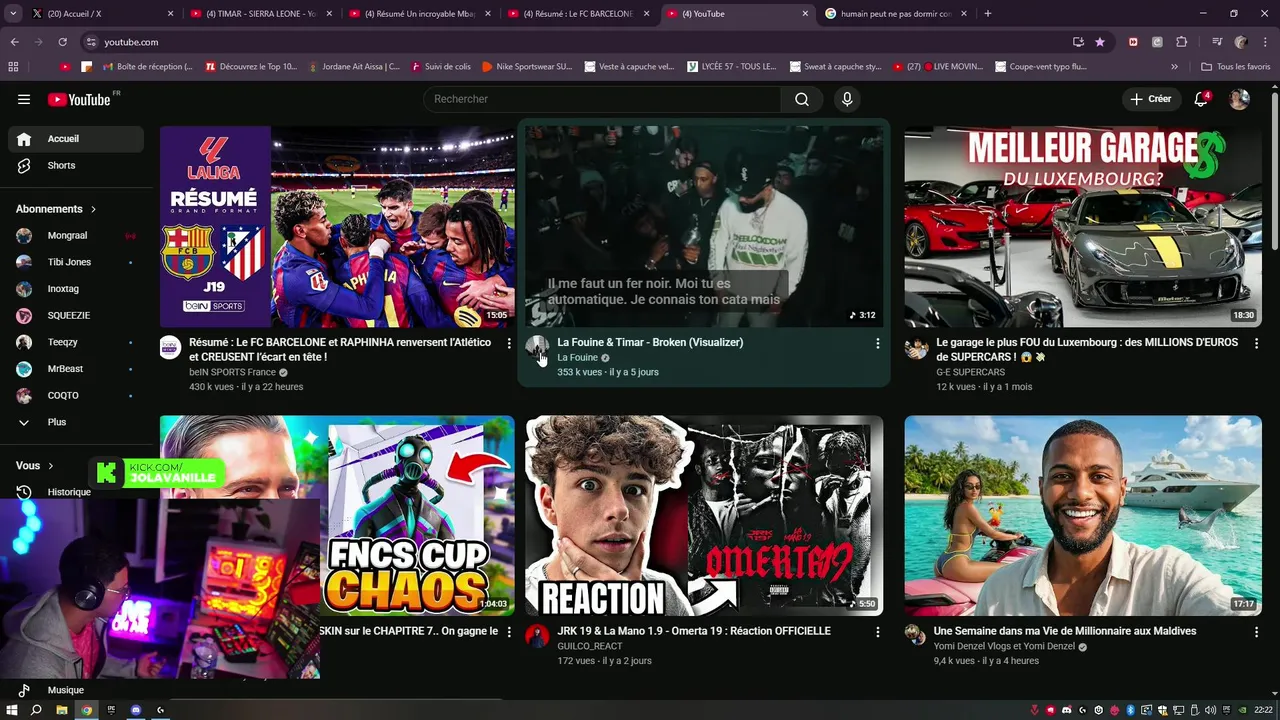Open the Discord taskbar icon

(x=136, y=710)
